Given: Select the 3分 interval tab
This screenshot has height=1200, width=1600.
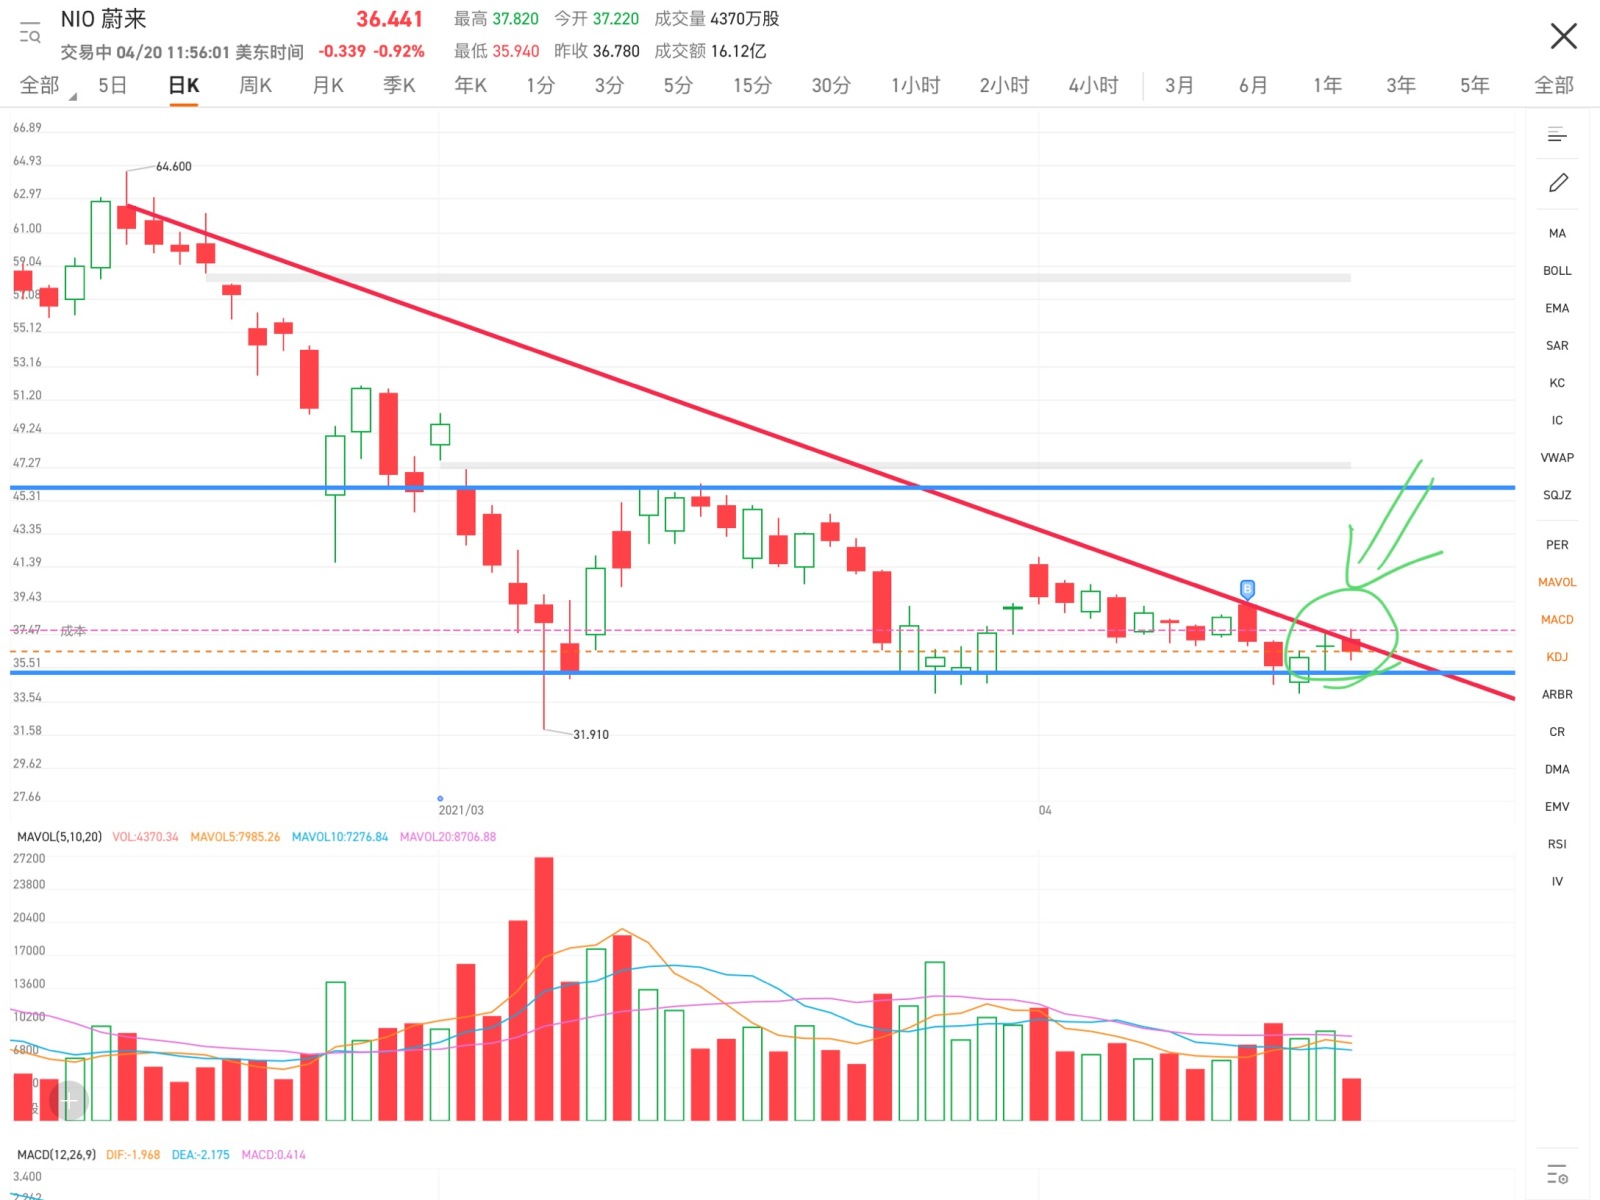Looking at the screenshot, I should coord(608,86).
